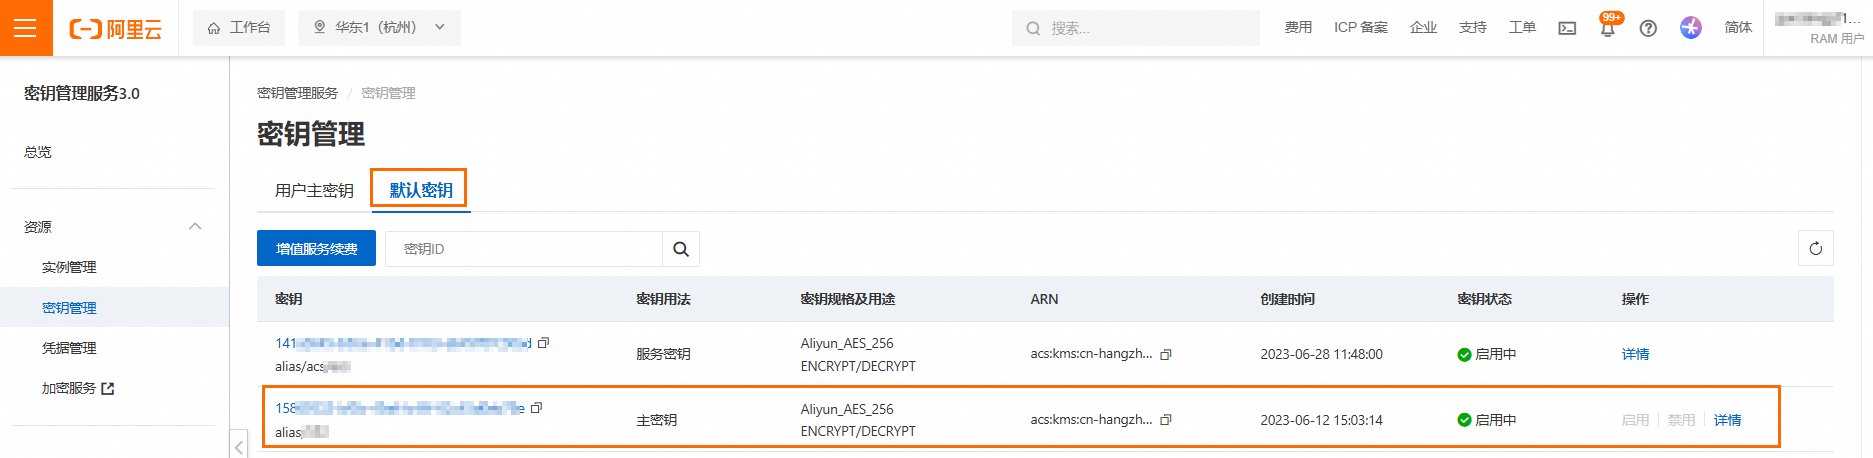Screen dimensions: 1873x458
Task: Open the key ID starting with 141
Action: [x=403, y=343]
